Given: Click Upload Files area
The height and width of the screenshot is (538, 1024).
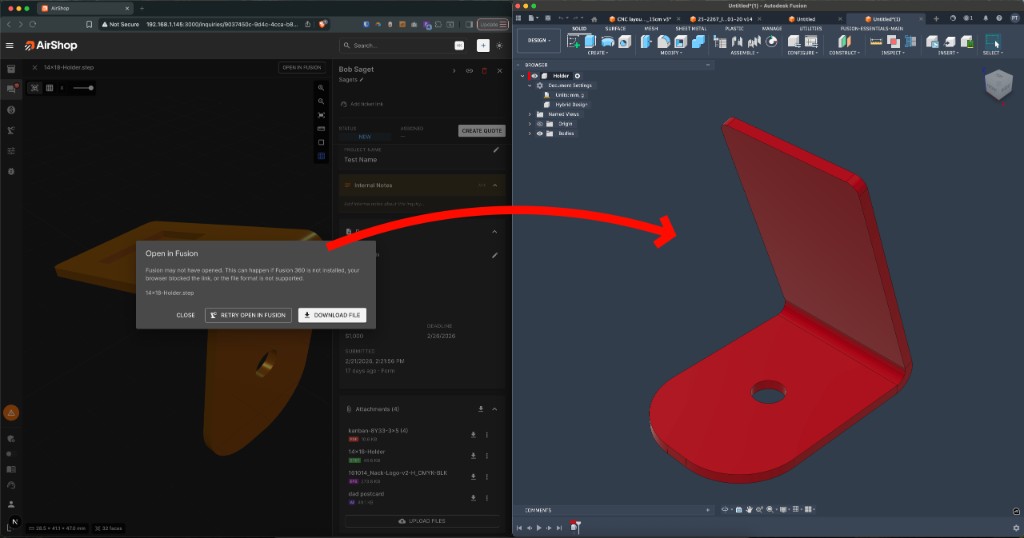Looking at the screenshot, I should 421,521.
